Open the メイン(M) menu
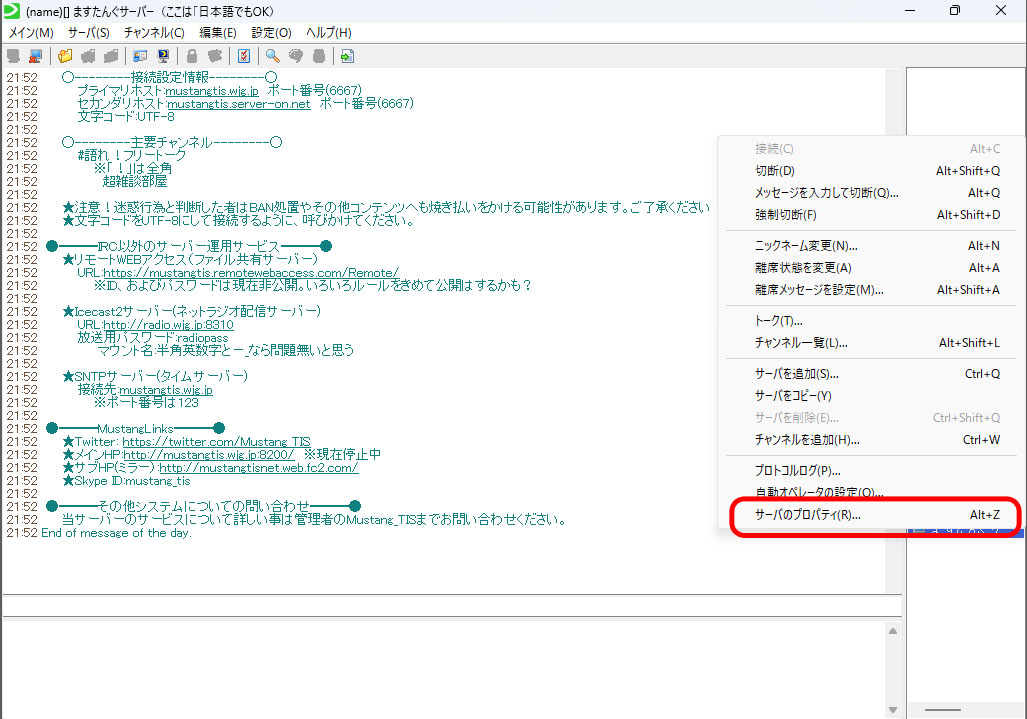 coord(31,32)
